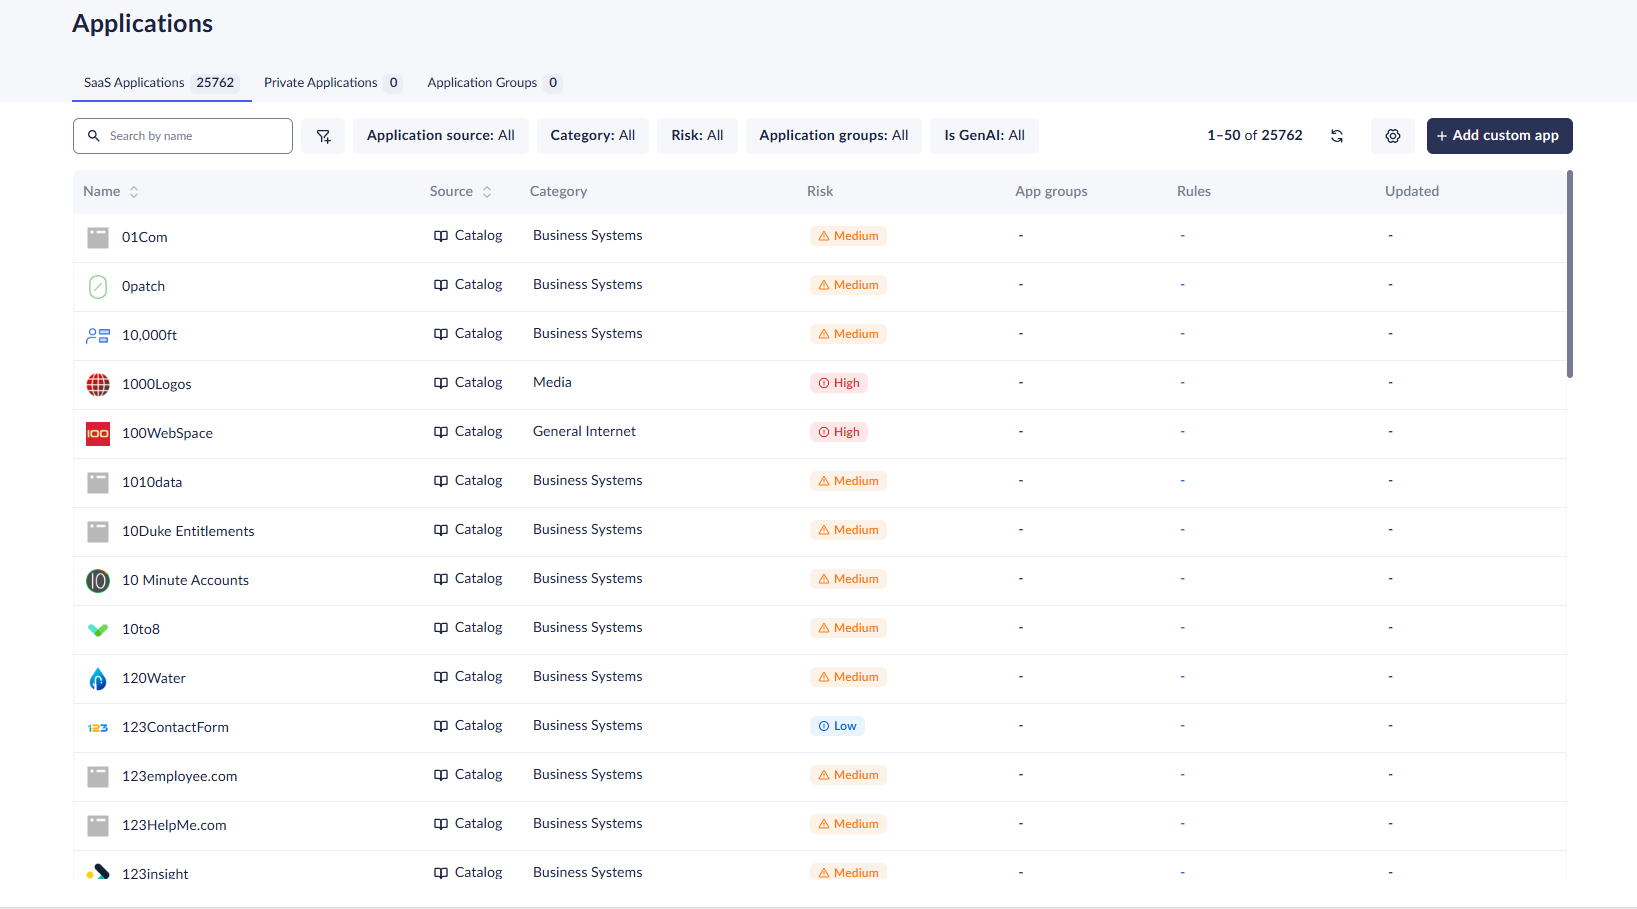1637x909 pixels.
Task: Click the 1000Logos globe icon
Action: point(98,384)
